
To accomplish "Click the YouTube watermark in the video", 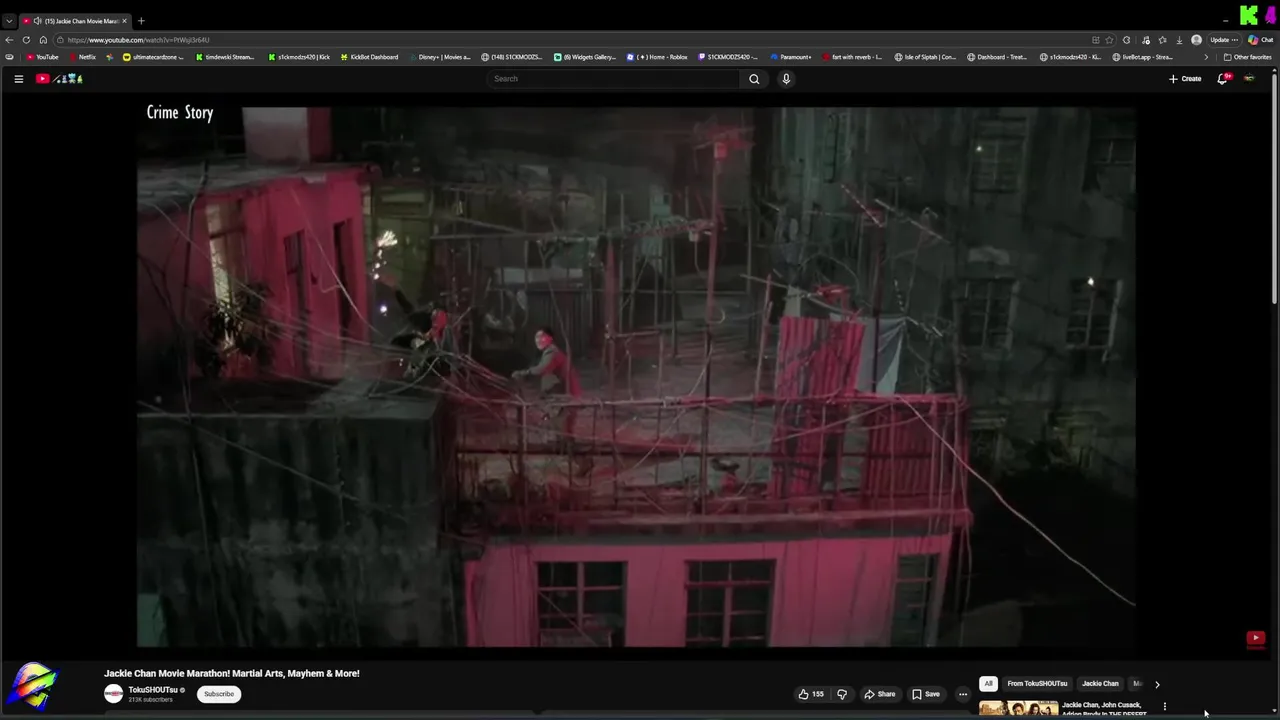I will 1256,638.
